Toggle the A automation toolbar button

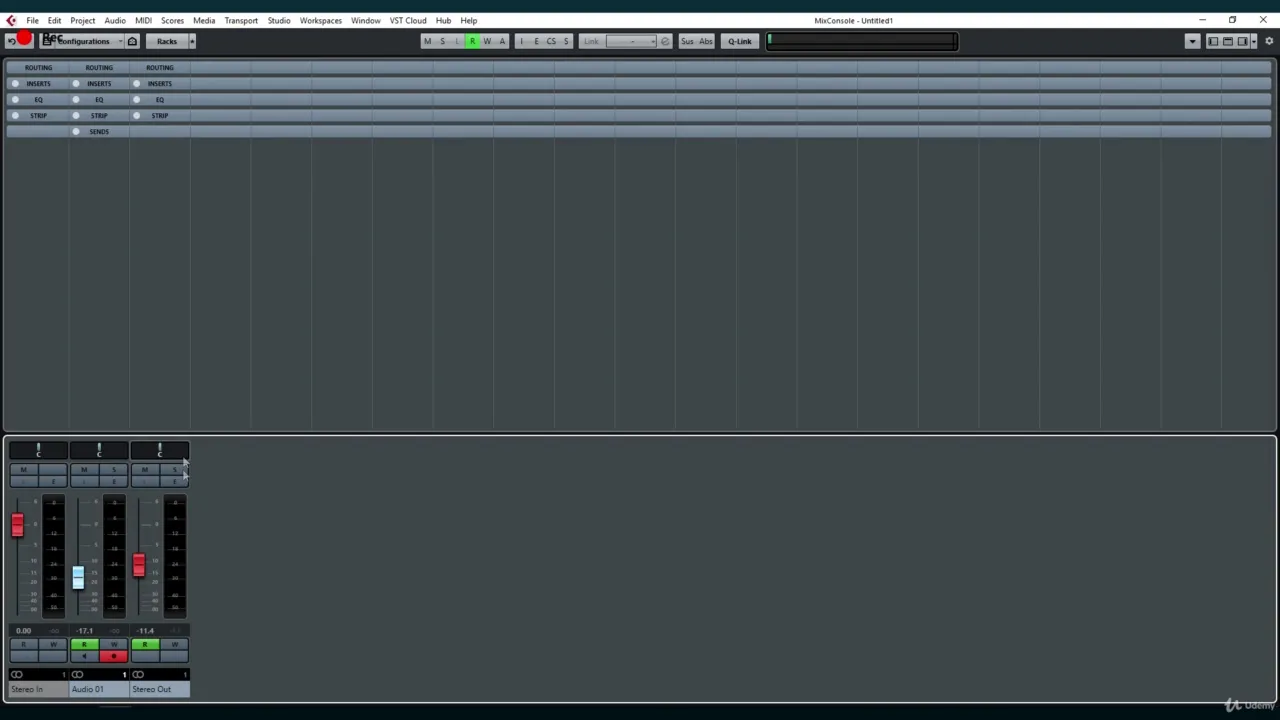[x=502, y=41]
